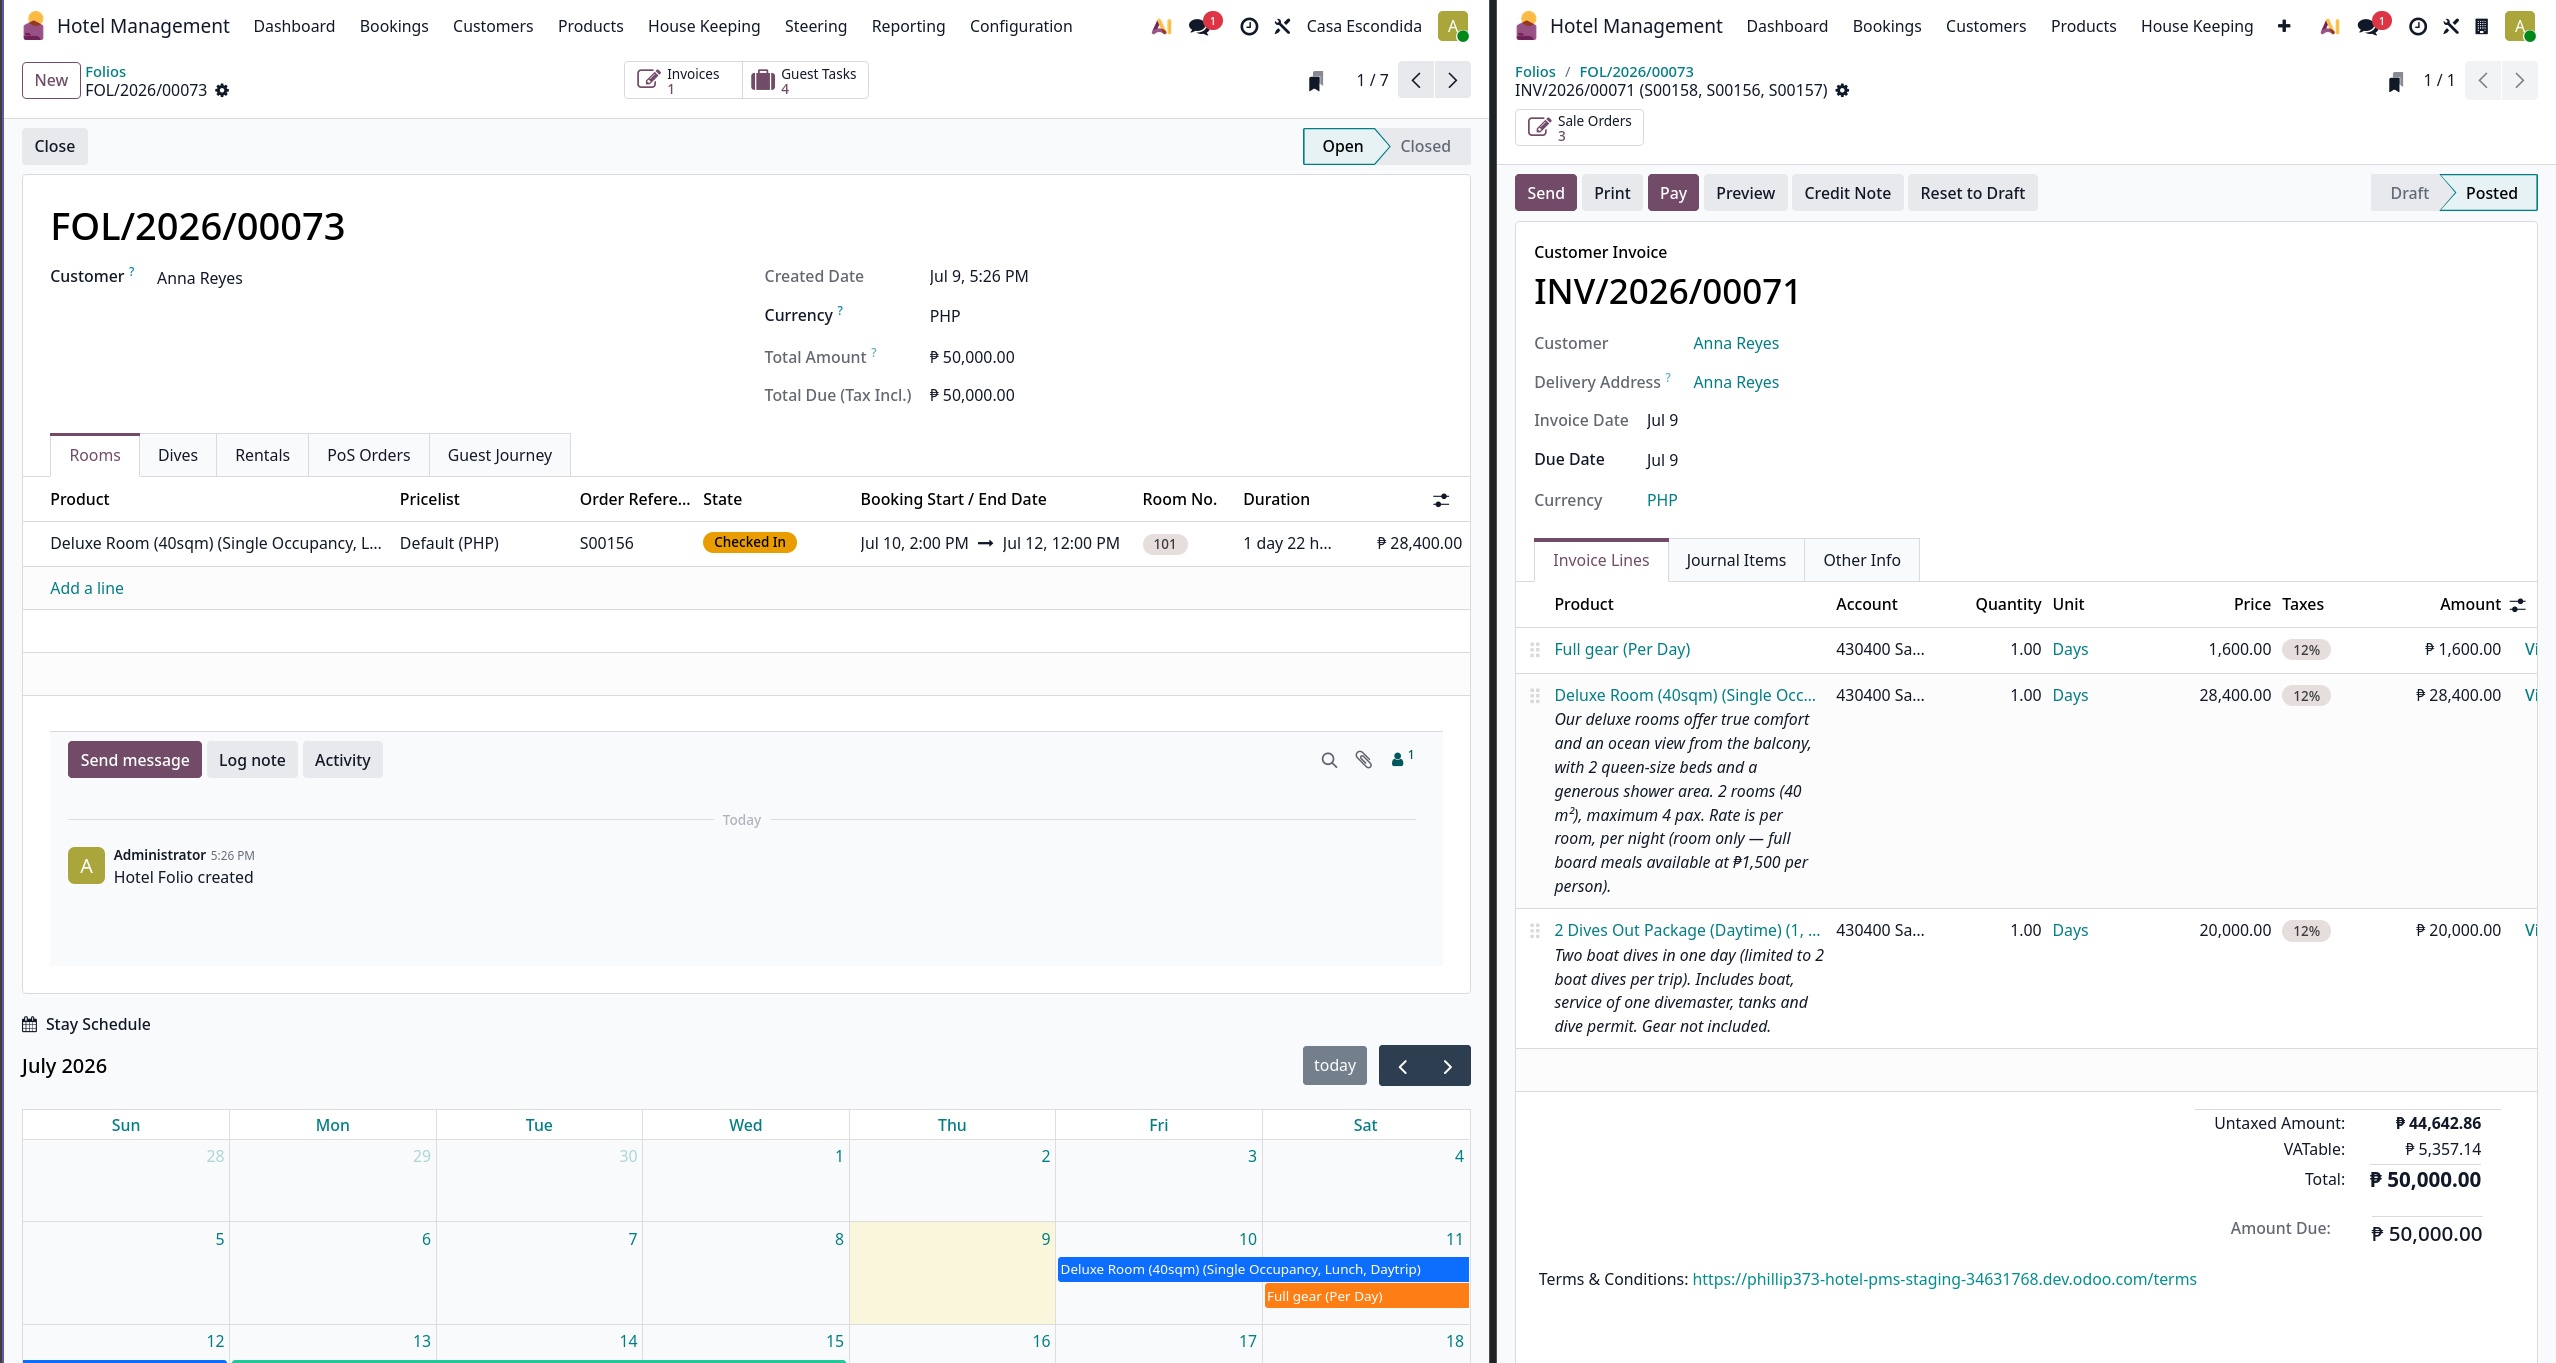Open FOL/2026/00073 breadcrumb in right window

1636,72
